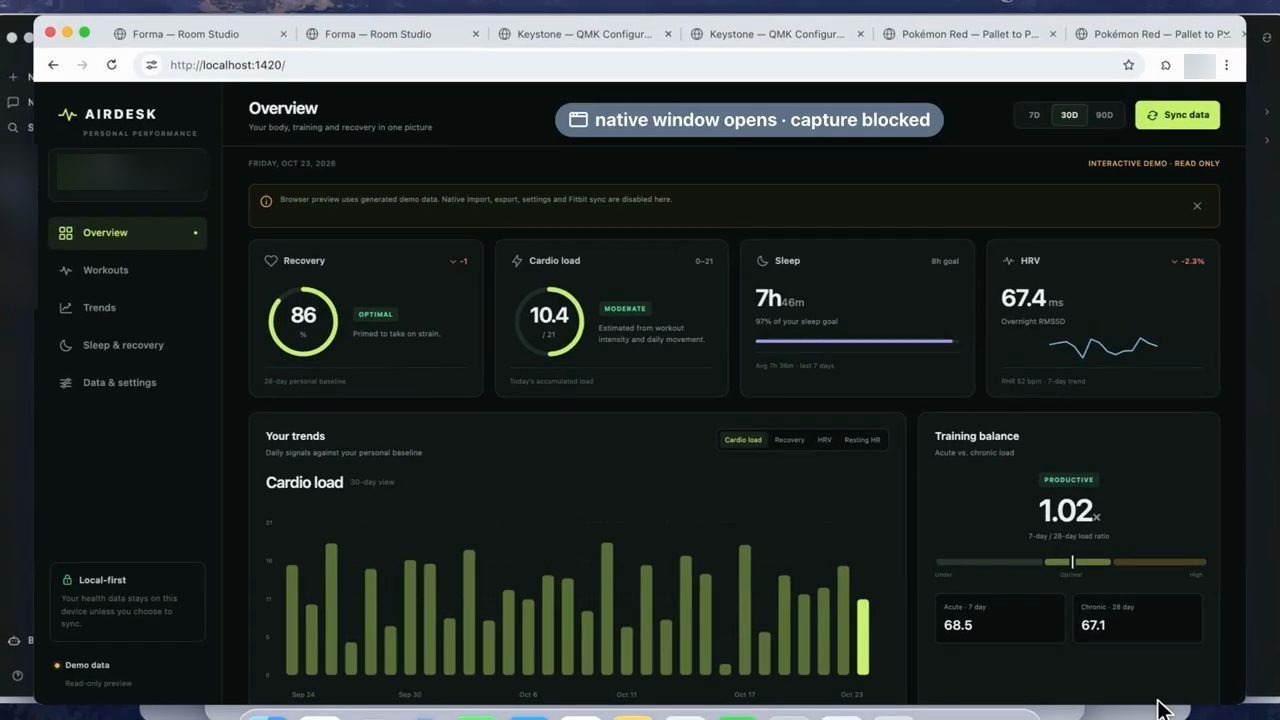Click the Chronic 28 day value 67.1
Image resolution: width=1280 pixels, height=720 pixels.
tap(1093, 626)
